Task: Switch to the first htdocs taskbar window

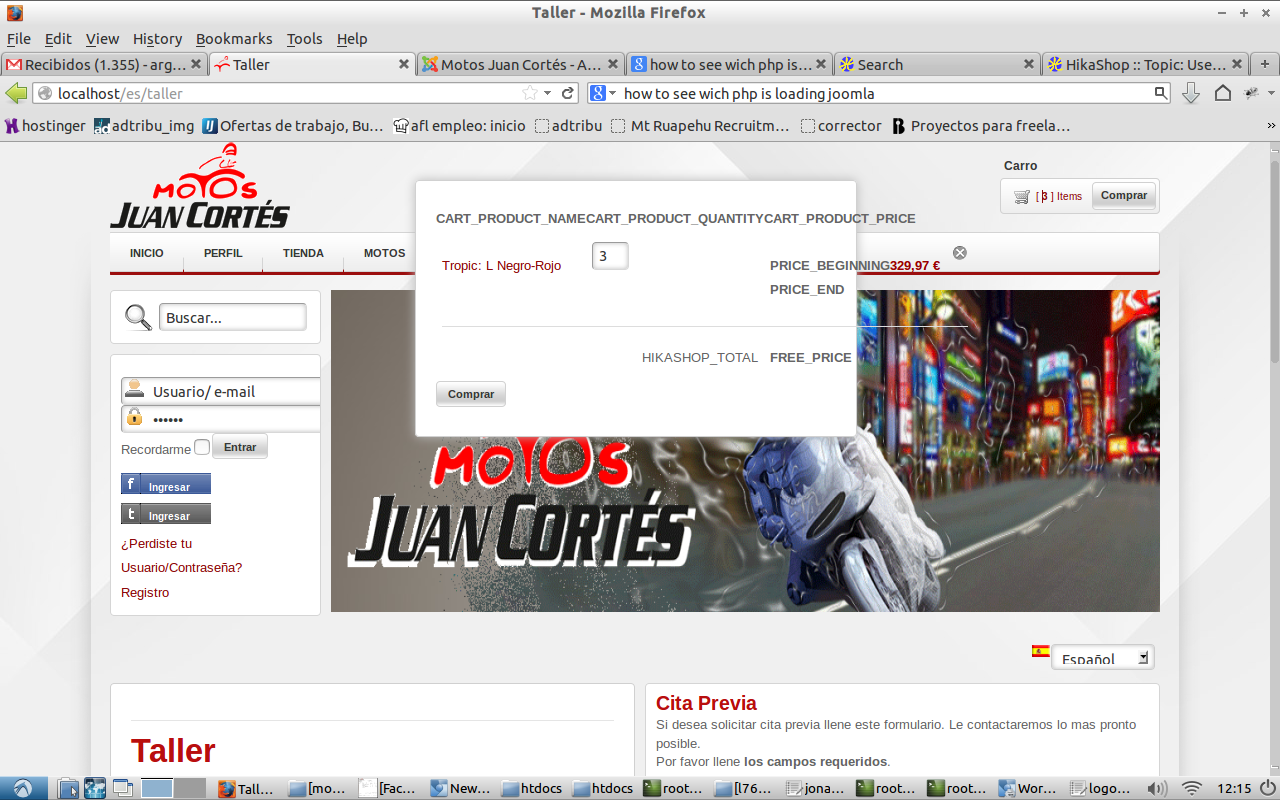Action: [533, 788]
